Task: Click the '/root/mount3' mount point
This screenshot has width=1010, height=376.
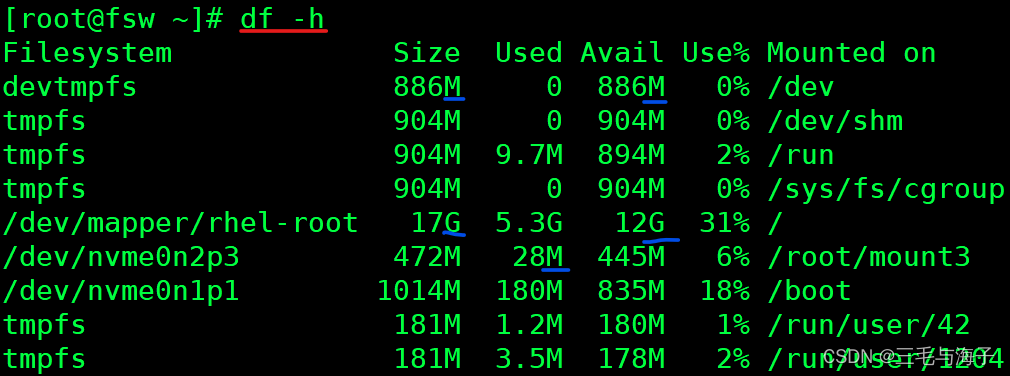Action: coord(868,258)
